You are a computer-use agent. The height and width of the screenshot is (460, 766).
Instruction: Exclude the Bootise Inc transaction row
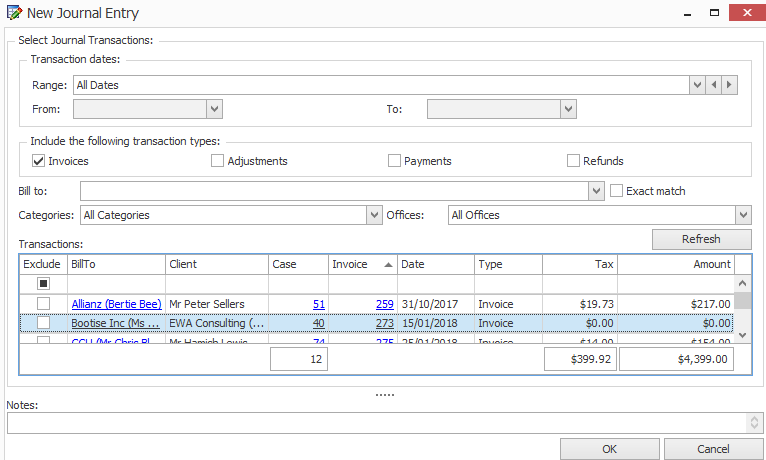[x=43, y=323]
